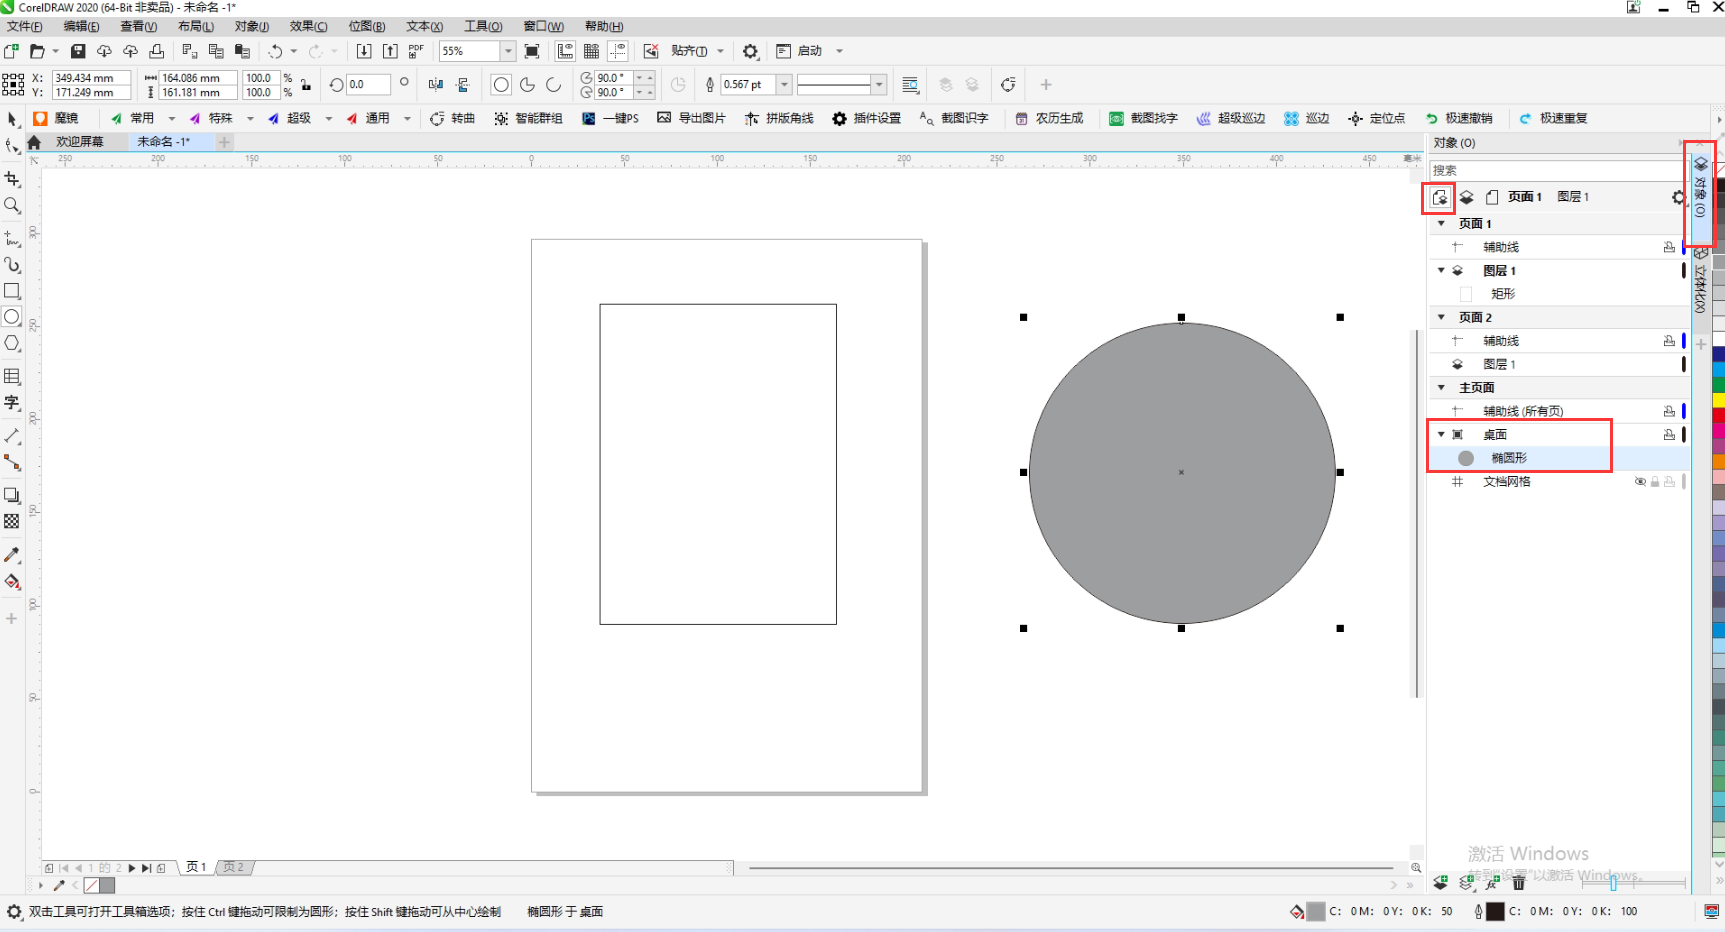Click the 智能群组 button
This screenshot has width=1725, height=932.
[x=528, y=118]
